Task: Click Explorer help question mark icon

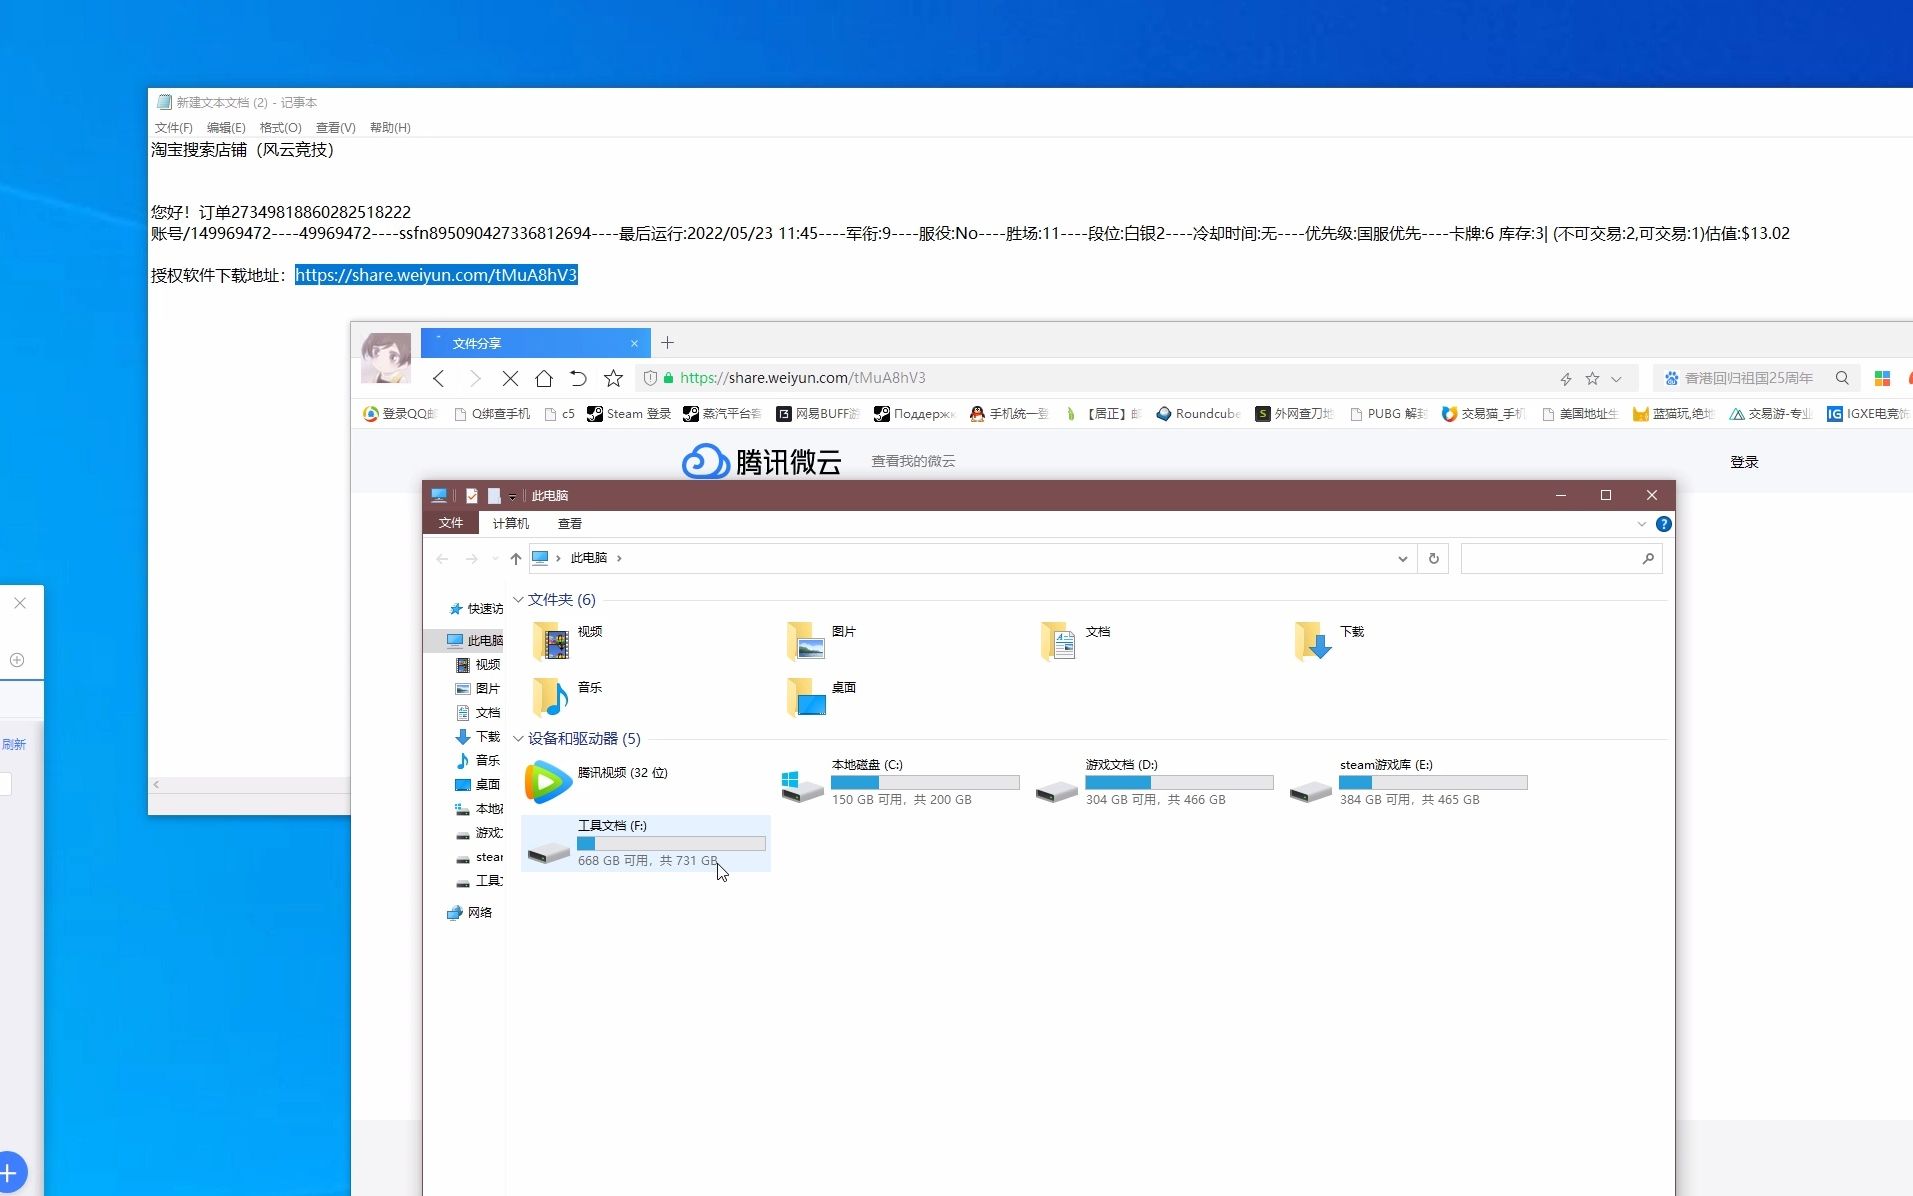Action: pos(1664,524)
